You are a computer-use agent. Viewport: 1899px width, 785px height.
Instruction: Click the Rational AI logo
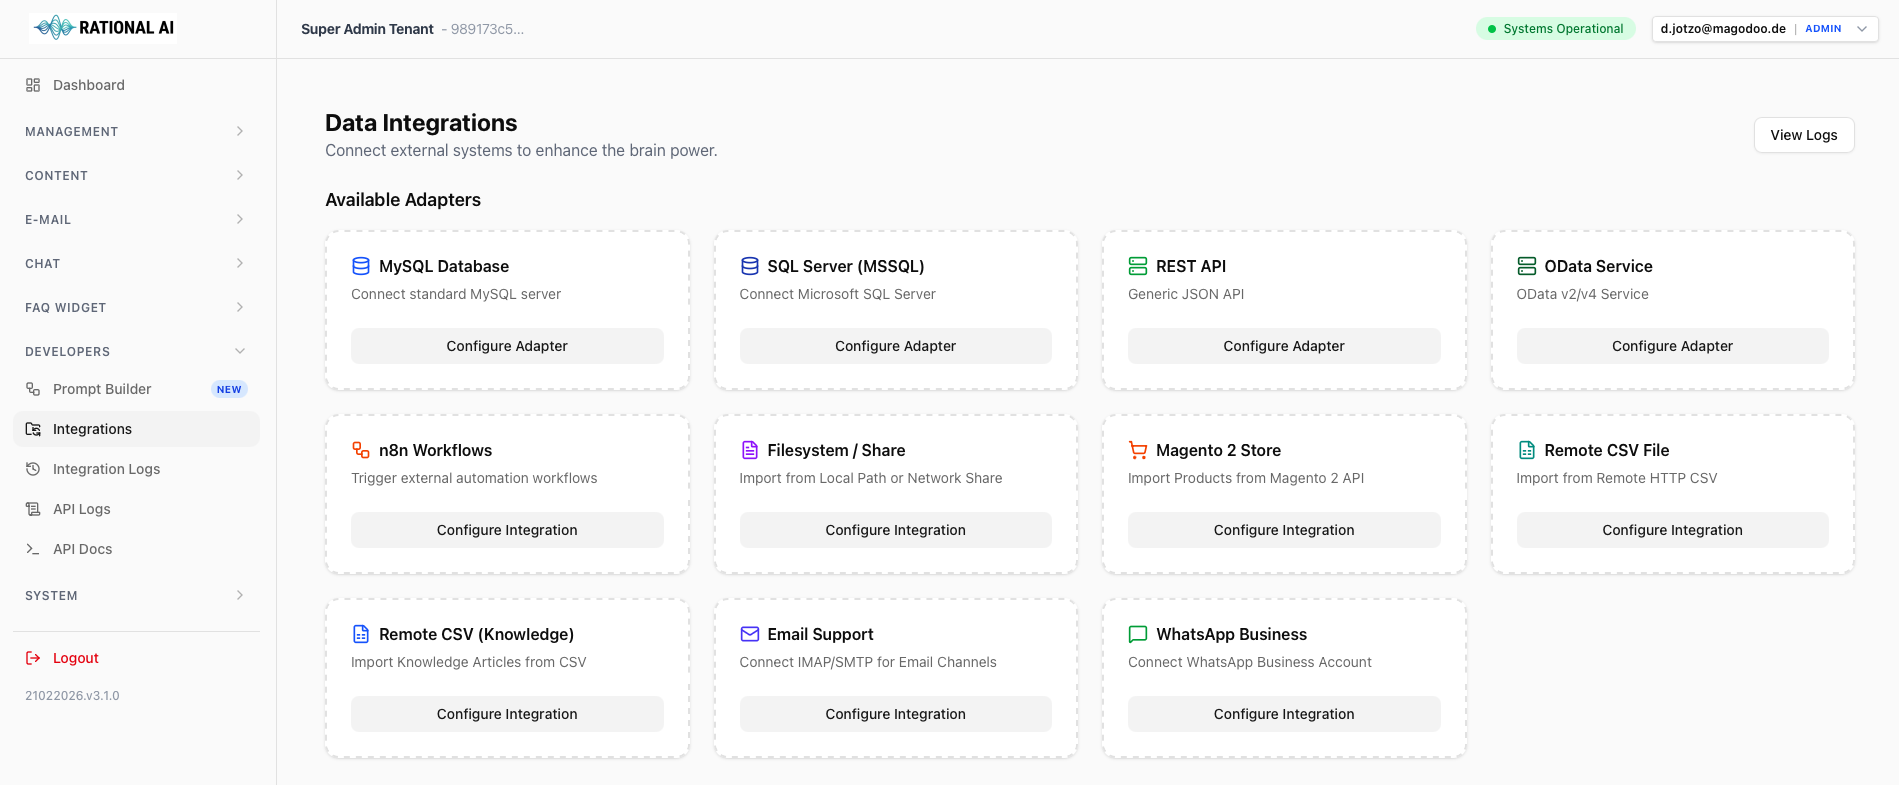tap(104, 28)
